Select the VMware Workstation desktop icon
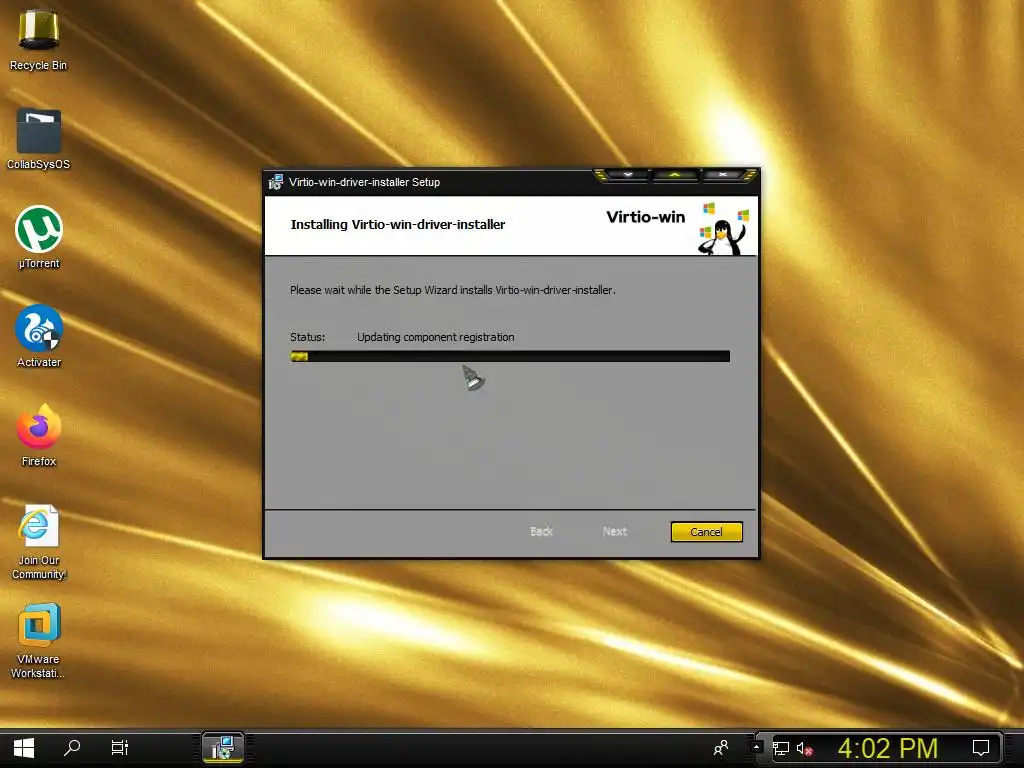The image size is (1024, 768). coord(39,641)
